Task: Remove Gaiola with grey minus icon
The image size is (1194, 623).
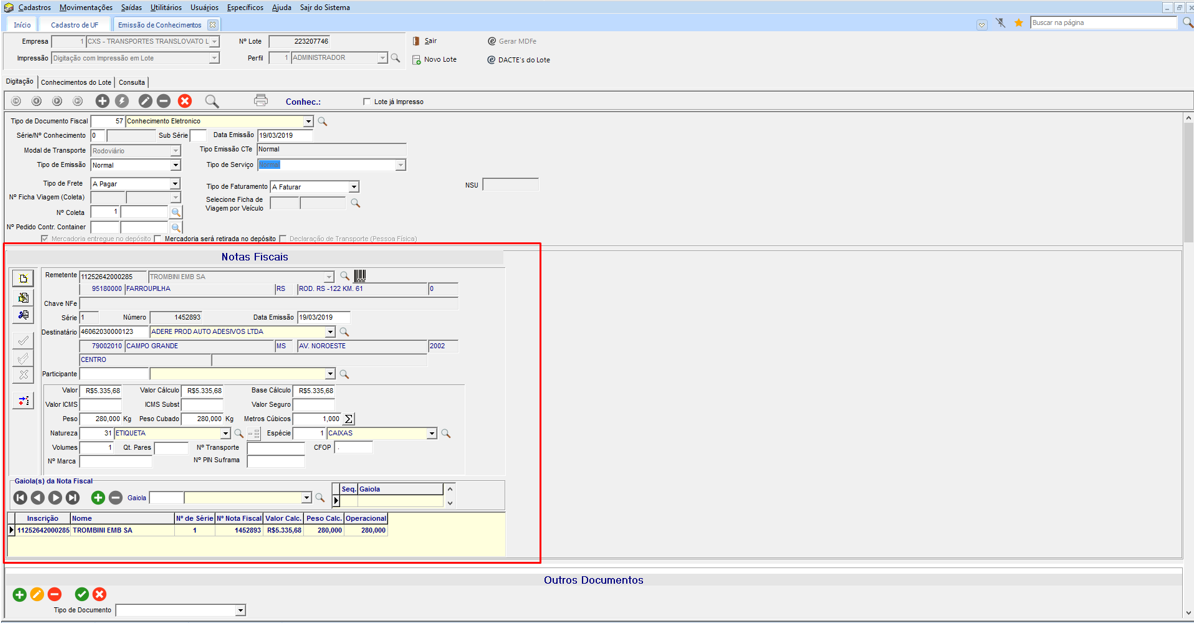Action: click(x=115, y=497)
